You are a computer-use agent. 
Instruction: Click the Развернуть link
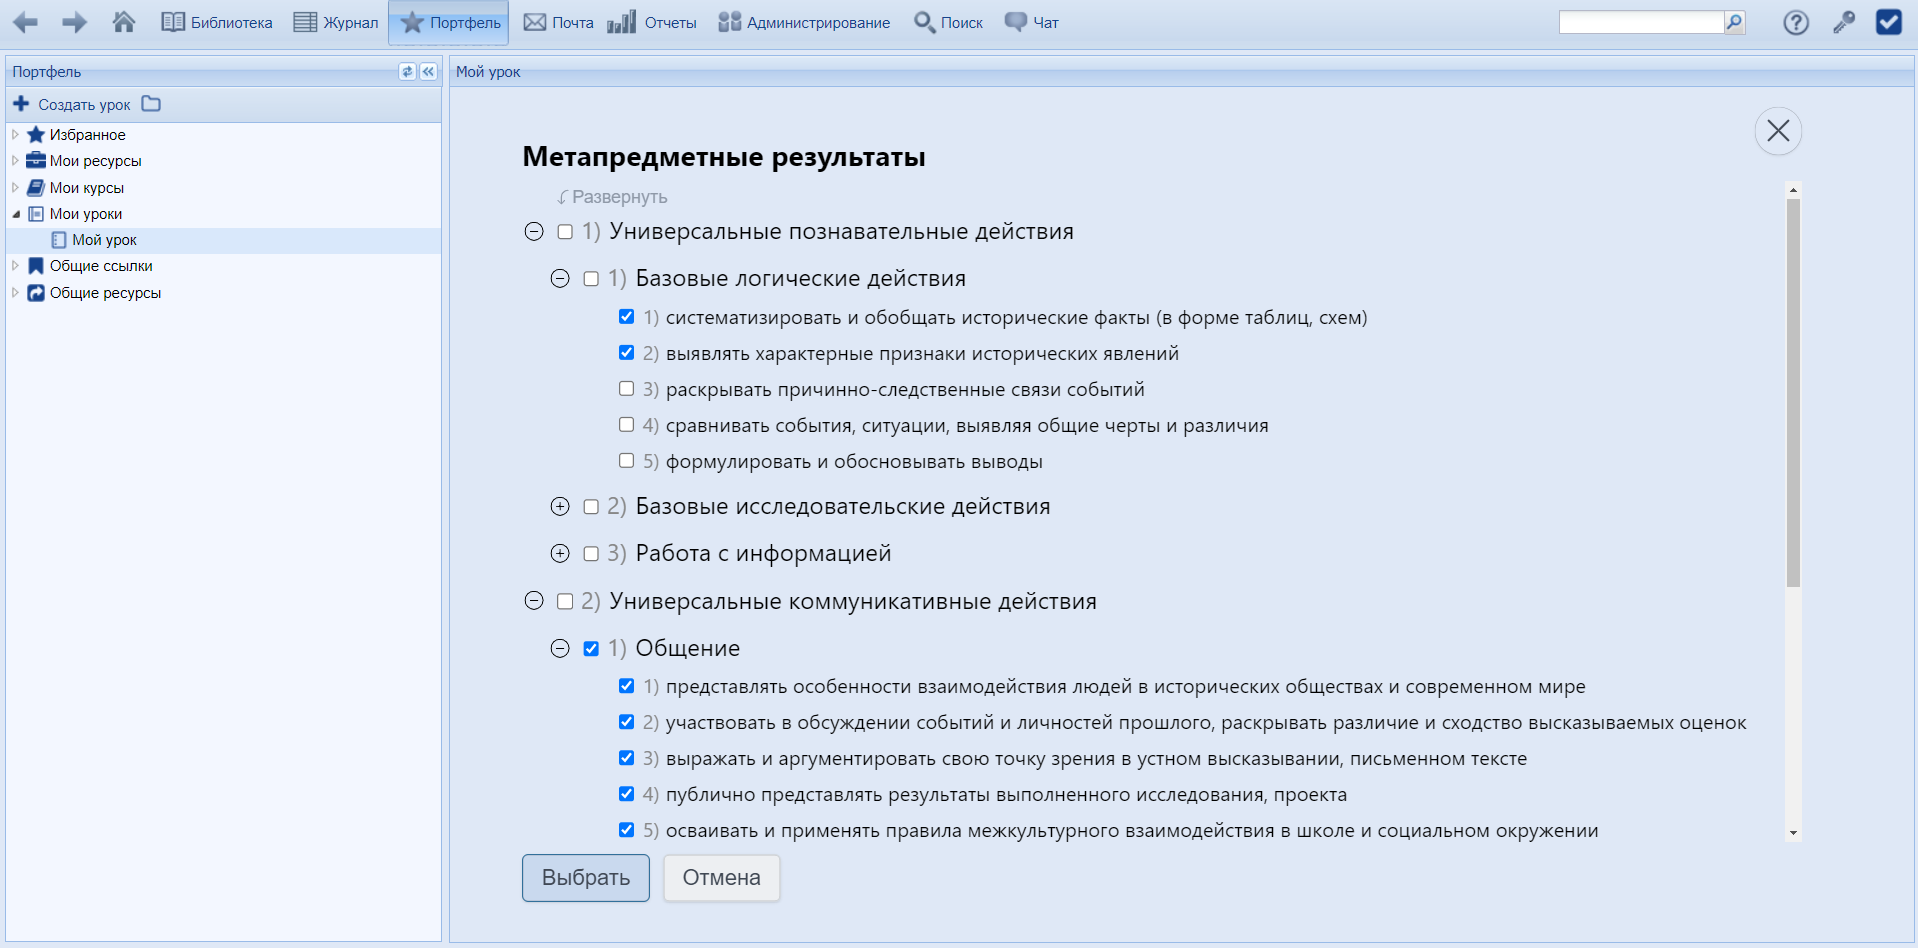point(612,197)
